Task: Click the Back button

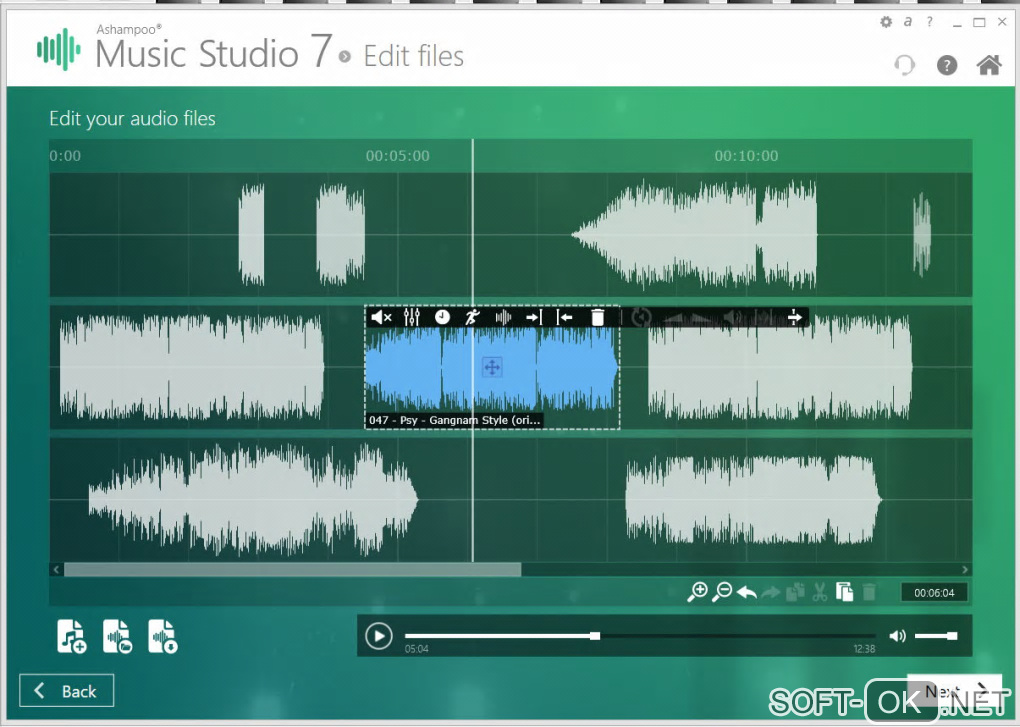Action: [66, 691]
